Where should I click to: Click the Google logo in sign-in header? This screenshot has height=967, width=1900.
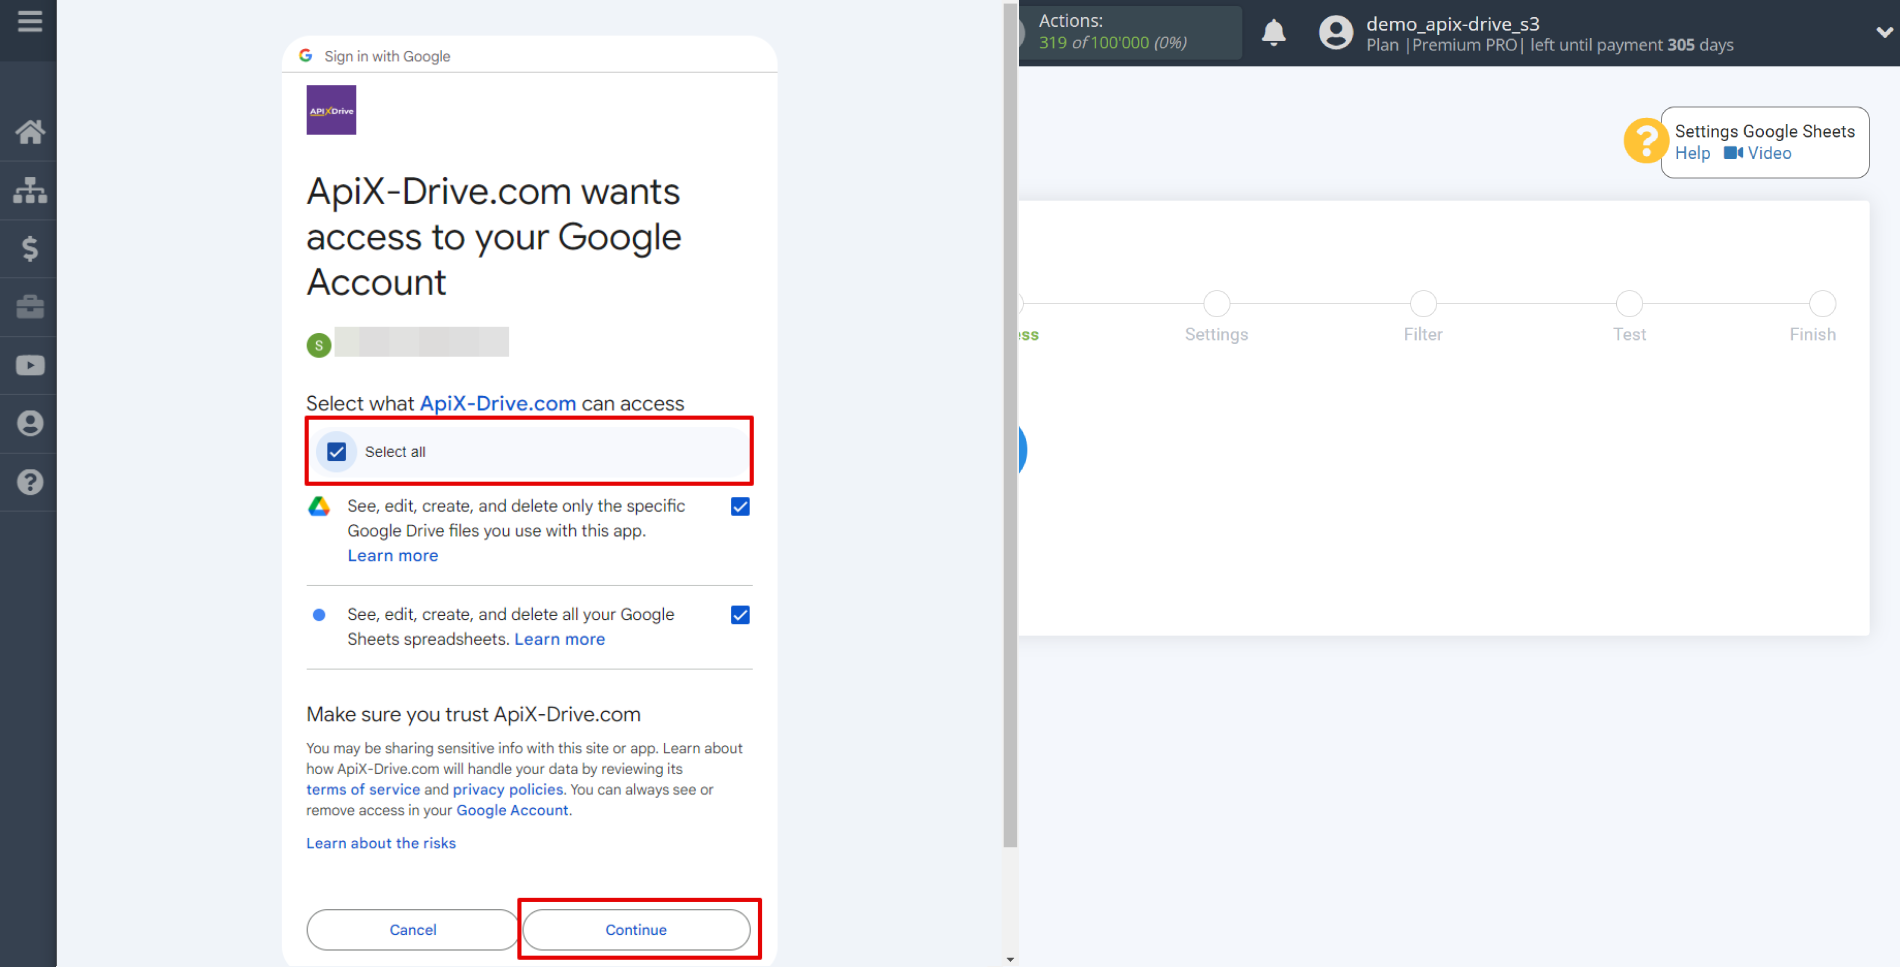click(306, 56)
